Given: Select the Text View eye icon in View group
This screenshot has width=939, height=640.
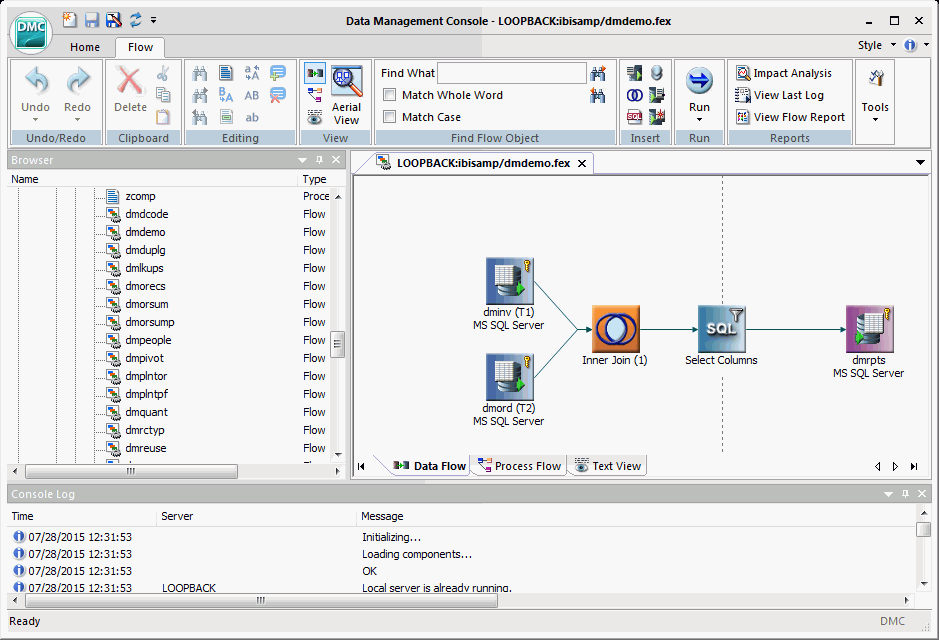Looking at the screenshot, I should pos(315,117).
